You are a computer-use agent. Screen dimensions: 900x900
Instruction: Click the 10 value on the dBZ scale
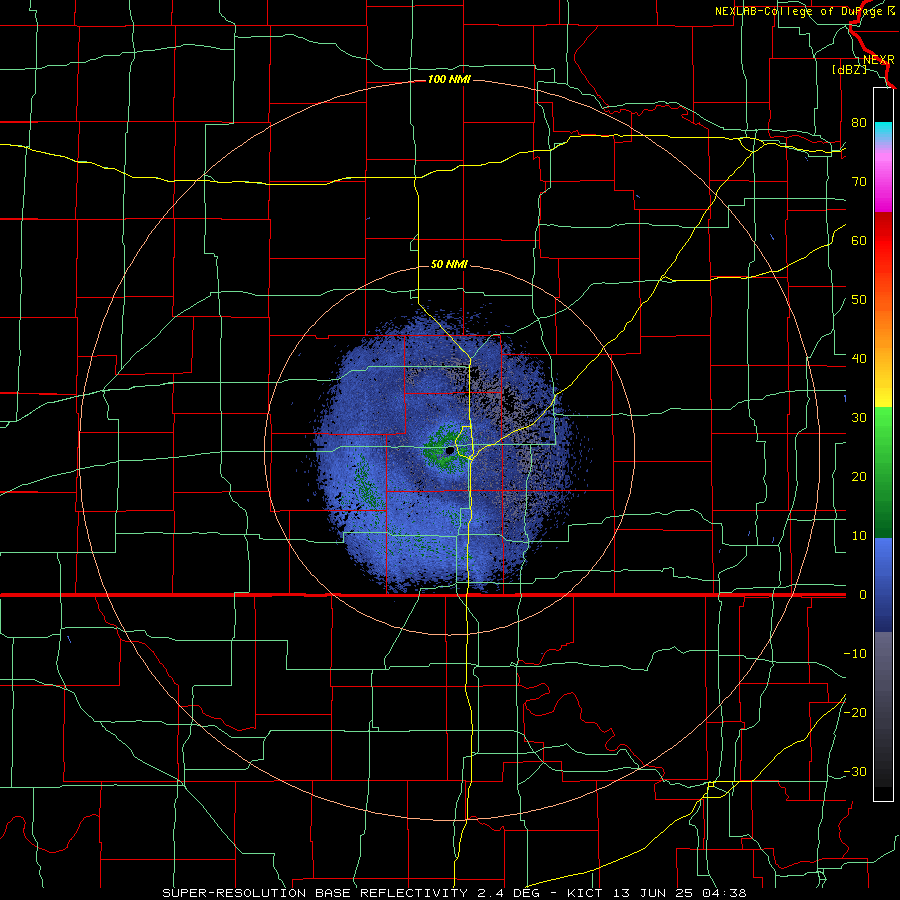(859, 536)
